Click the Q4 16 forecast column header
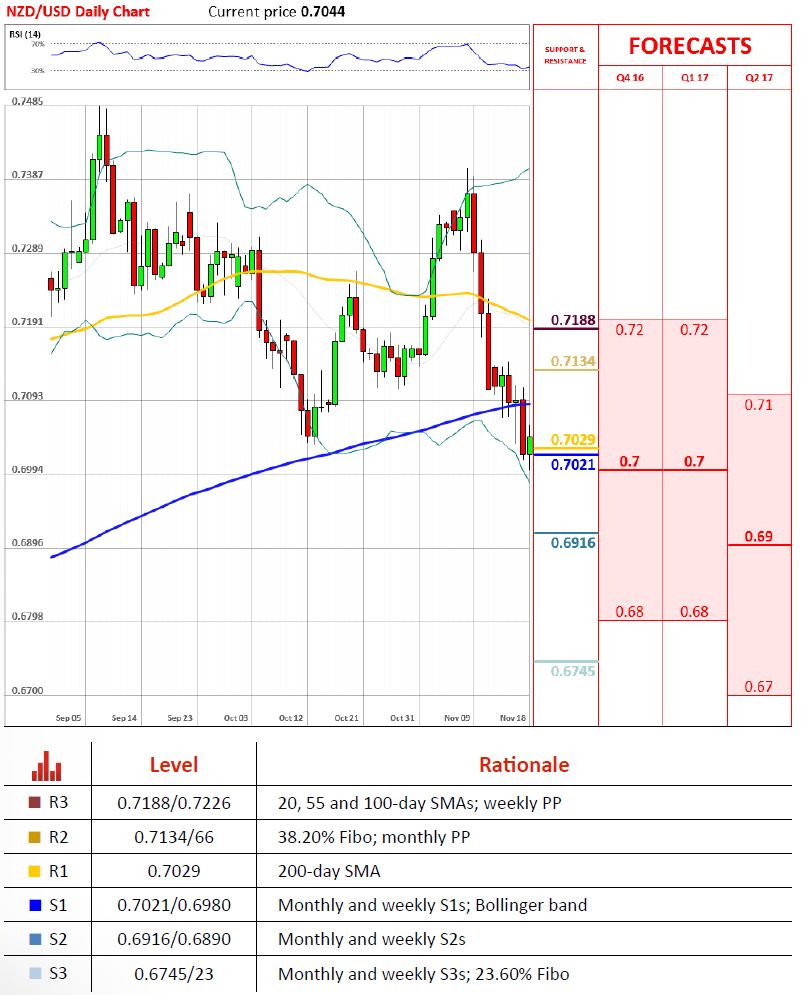 [x=630, y=77]
